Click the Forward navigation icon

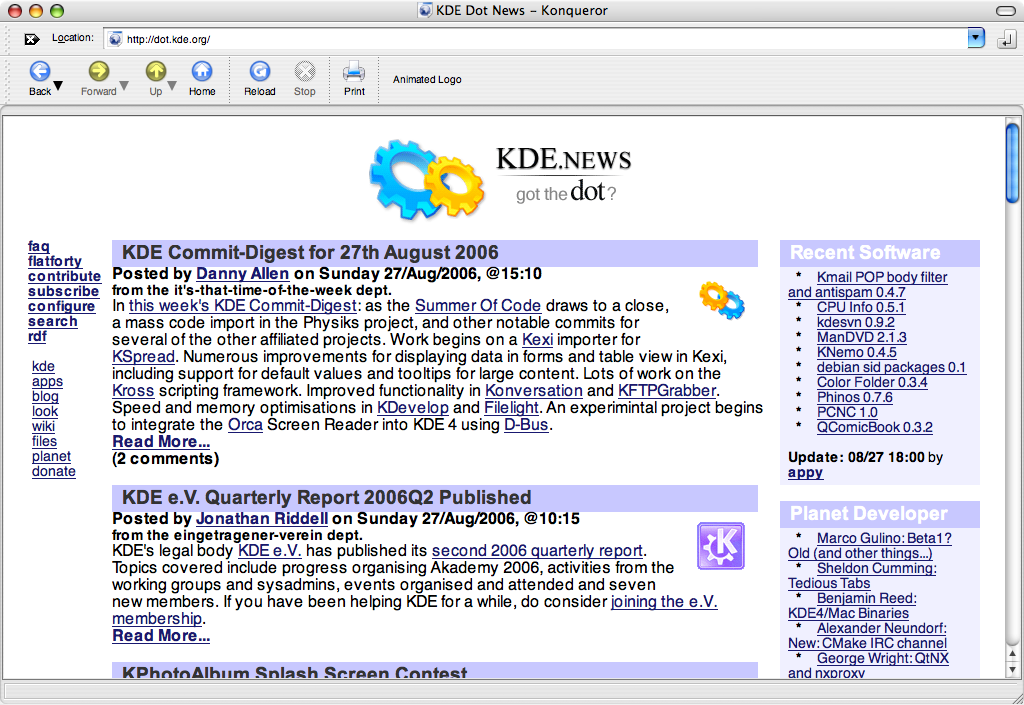click(99, 70)
